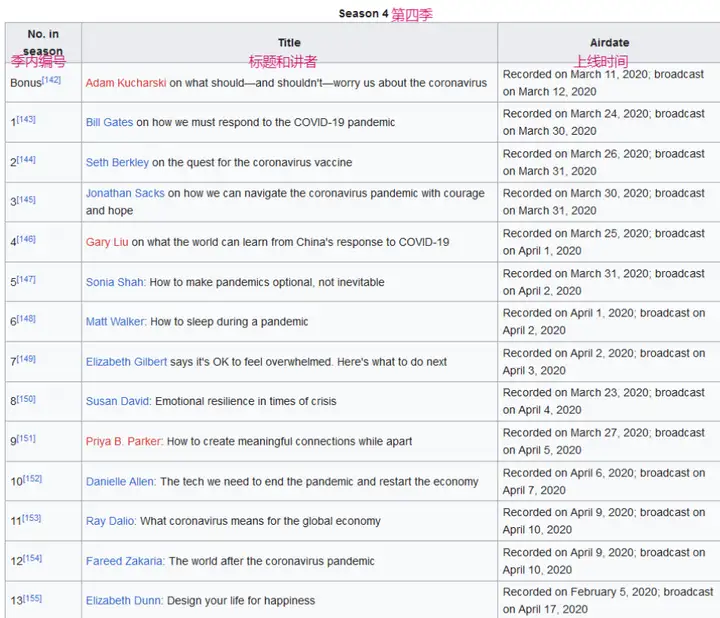Follow citation [148] for episode 6
This screenshot has height=618, width=720.
click(26, 319)
